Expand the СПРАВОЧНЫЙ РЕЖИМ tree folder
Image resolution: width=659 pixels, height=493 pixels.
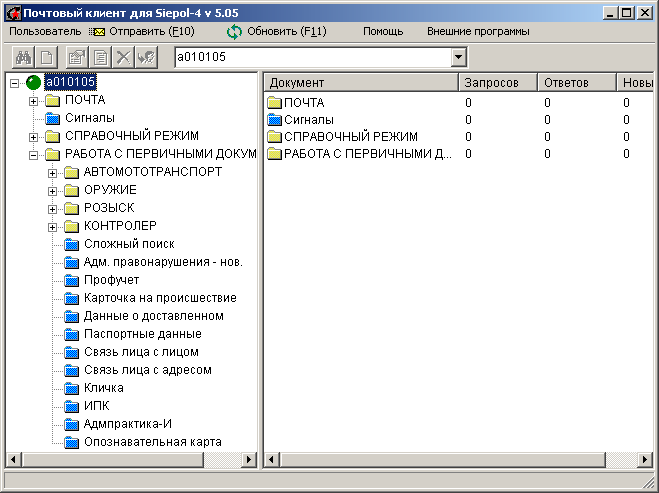click(x=33, y=137)
